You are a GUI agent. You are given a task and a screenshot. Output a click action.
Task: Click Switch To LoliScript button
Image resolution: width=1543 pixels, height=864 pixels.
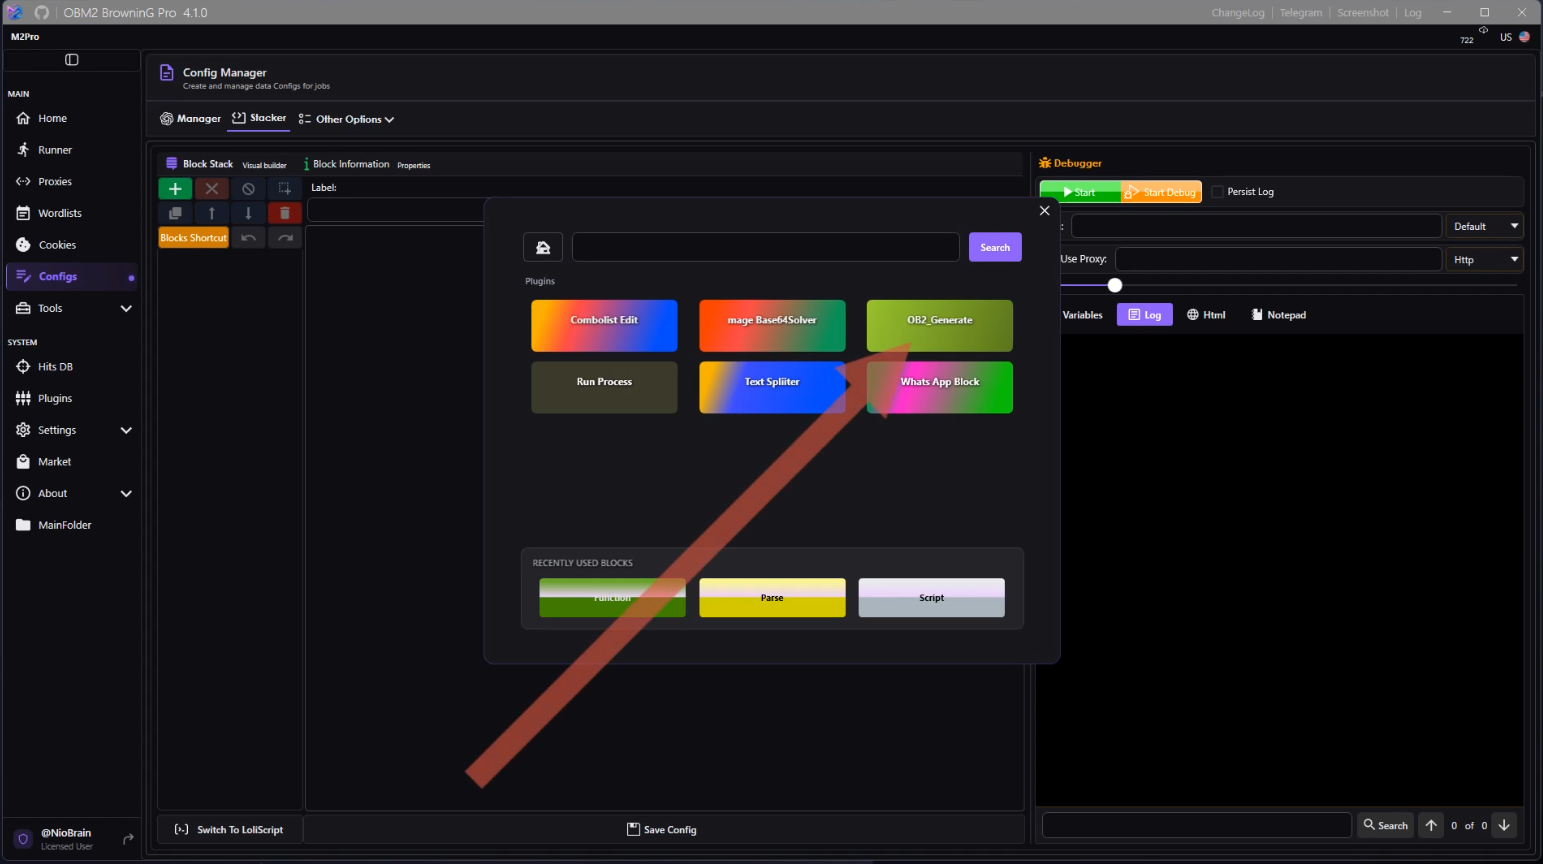230,829
